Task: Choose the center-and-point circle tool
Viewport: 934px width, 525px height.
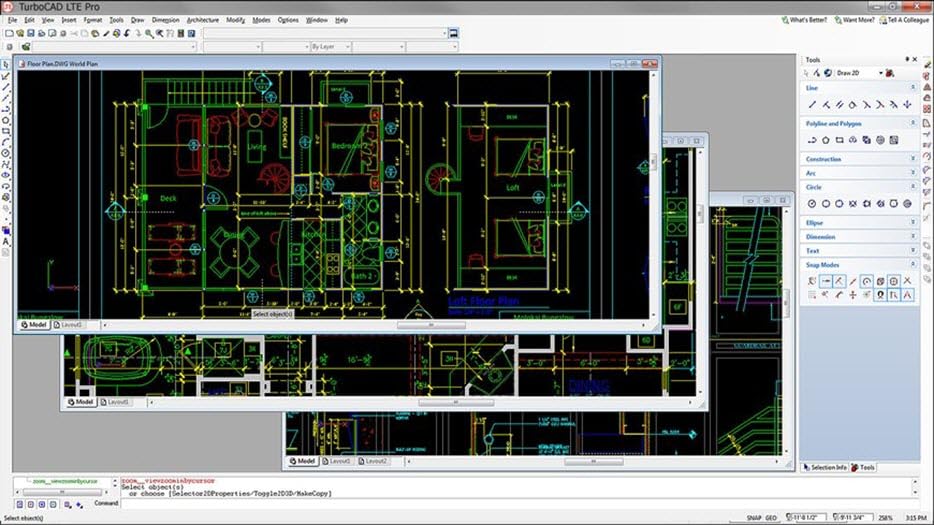Action: tap(812, 204)
